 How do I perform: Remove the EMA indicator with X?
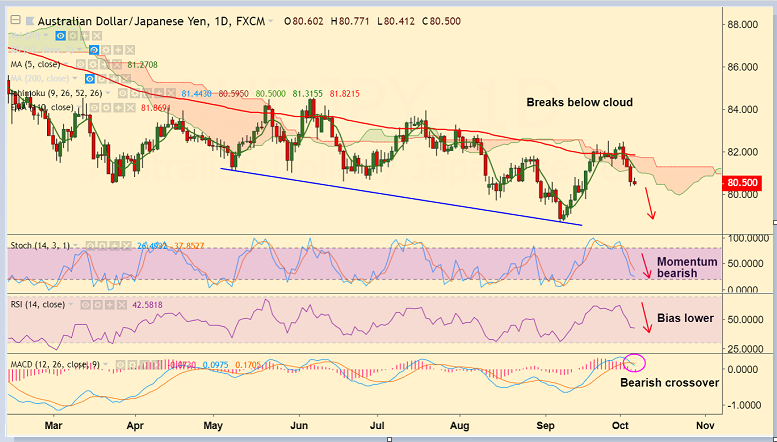[130, 108]
